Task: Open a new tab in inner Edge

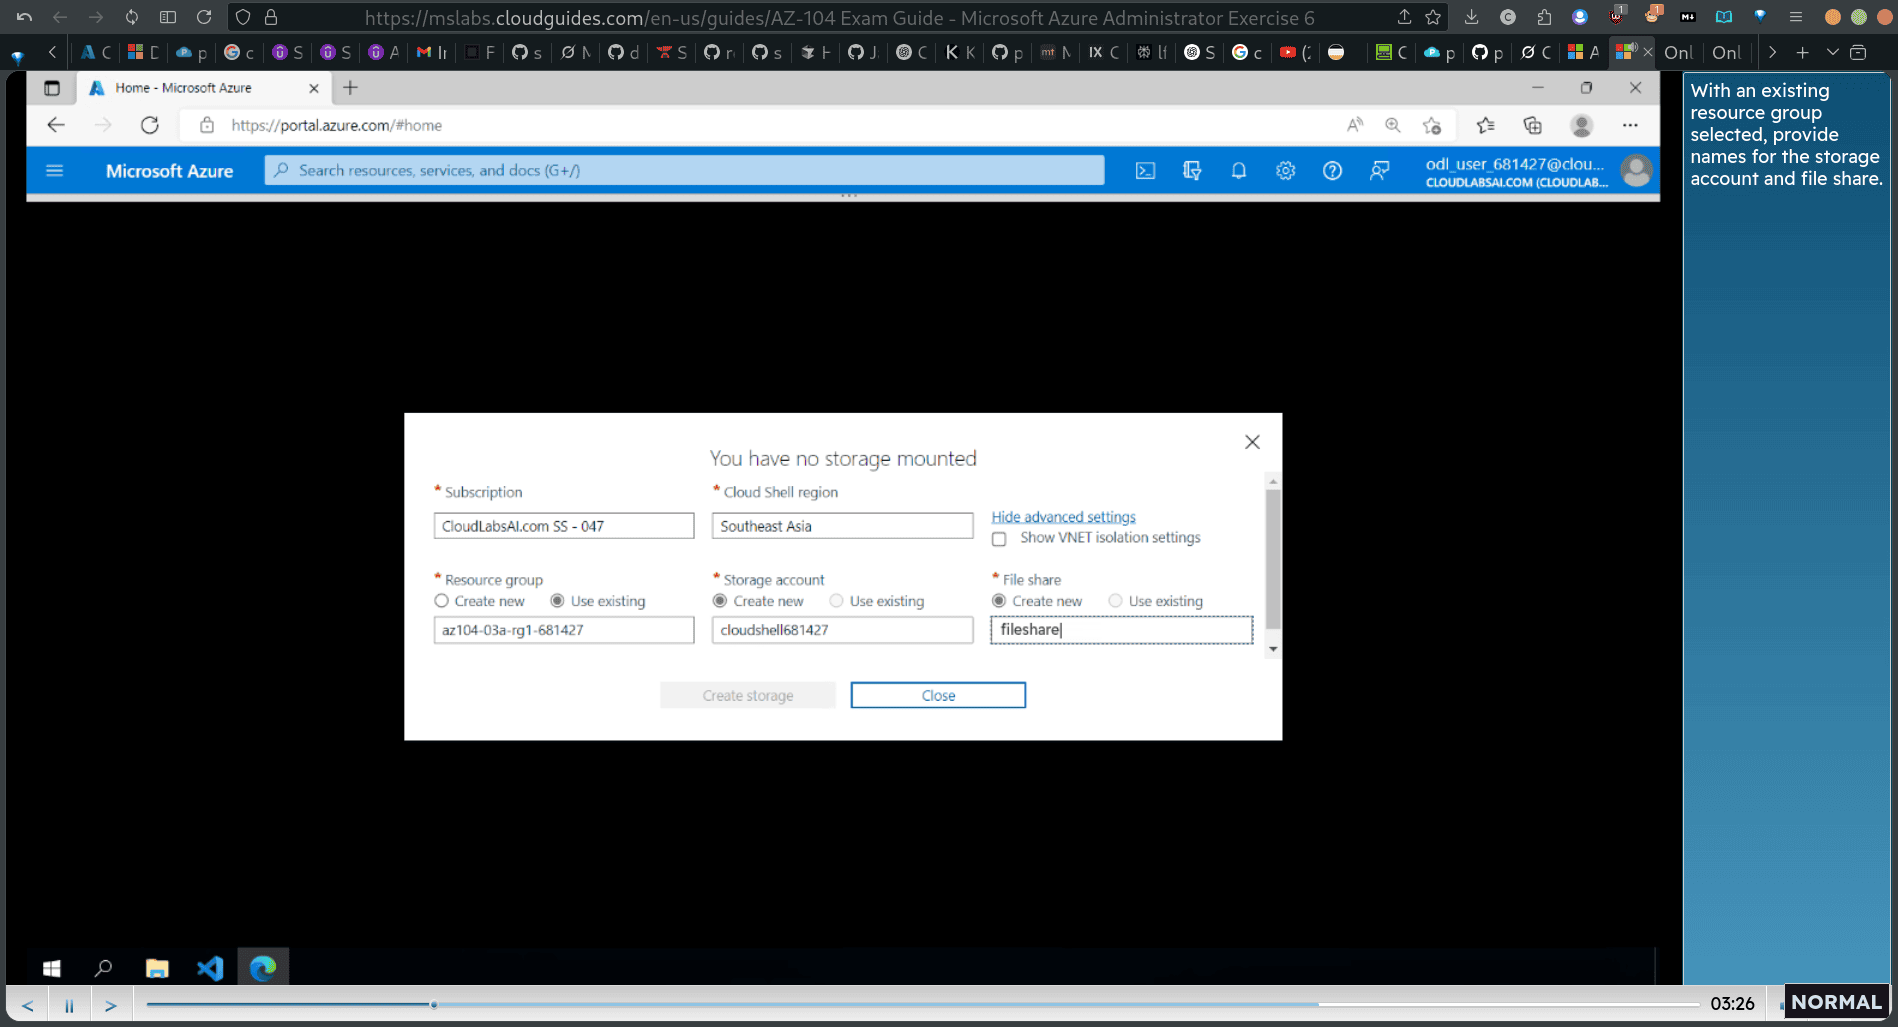Action: [x=350, y=88]
